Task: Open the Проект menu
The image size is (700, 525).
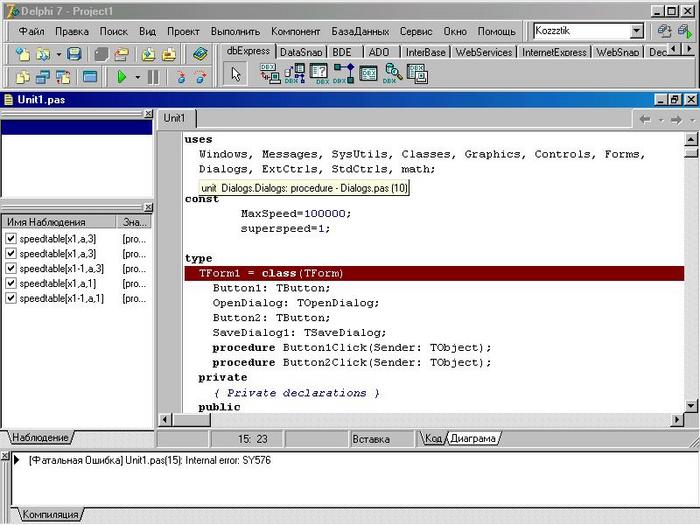Action: (183, 32)
